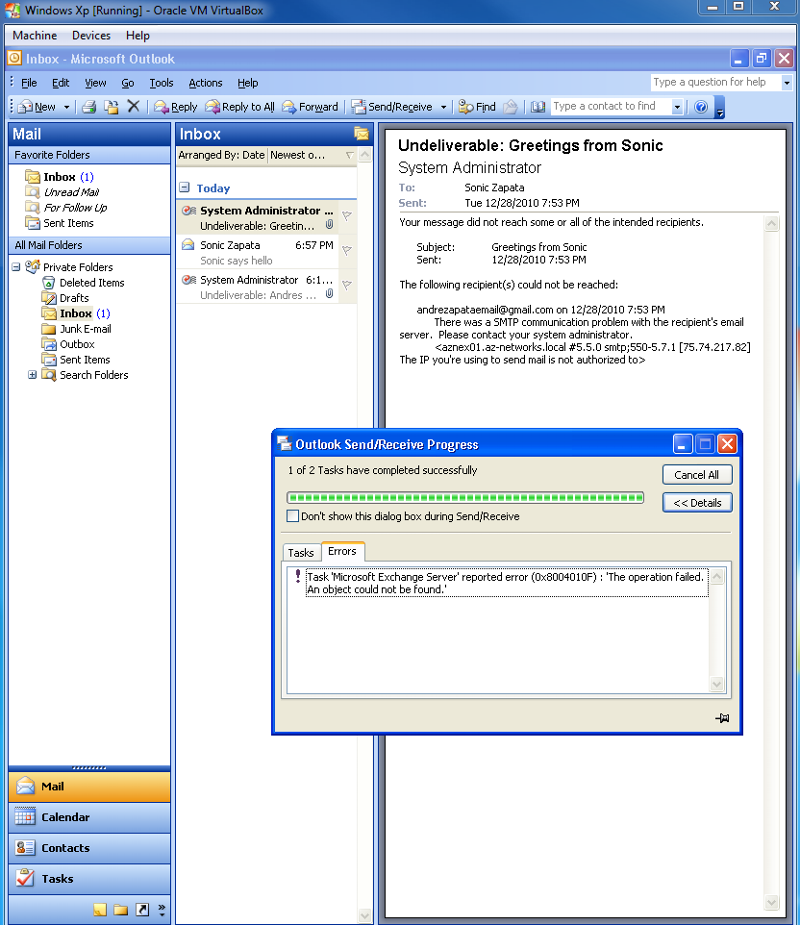Open the Send/Receive dropdown arrow
Viewport: 800px width, 925px height.
(x=444, y=107)
